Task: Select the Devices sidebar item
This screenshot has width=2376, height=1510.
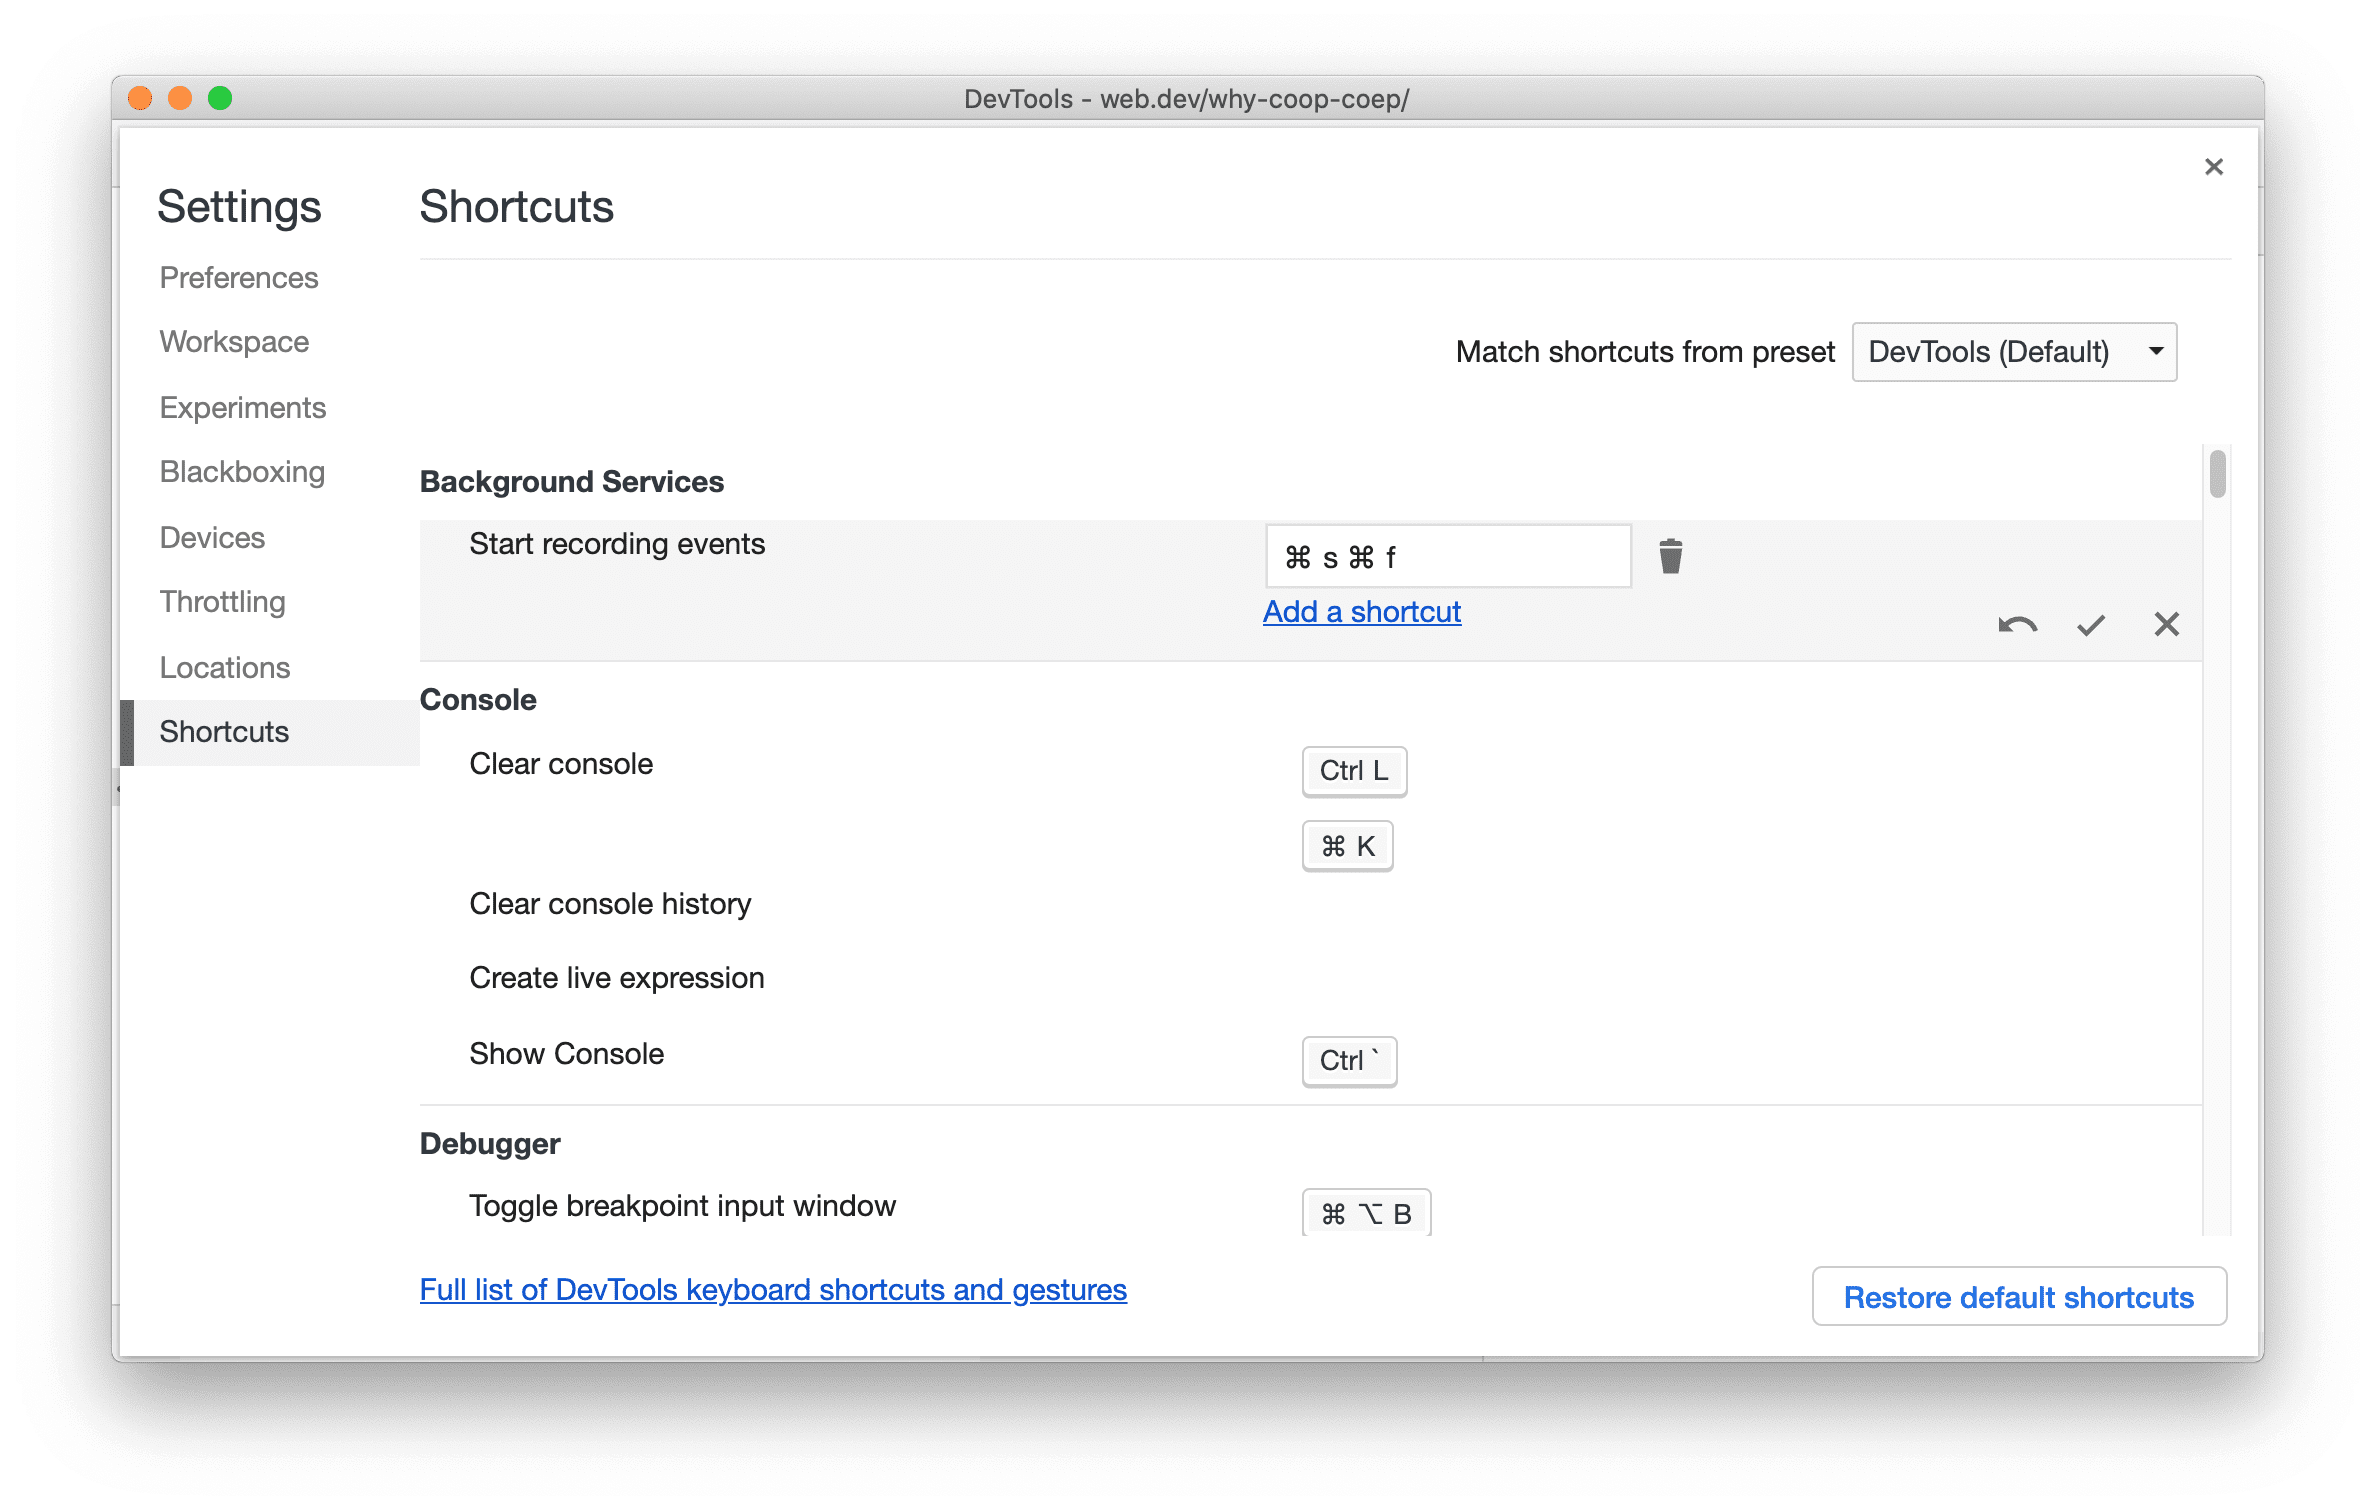Action: click(x=211, y=537)
